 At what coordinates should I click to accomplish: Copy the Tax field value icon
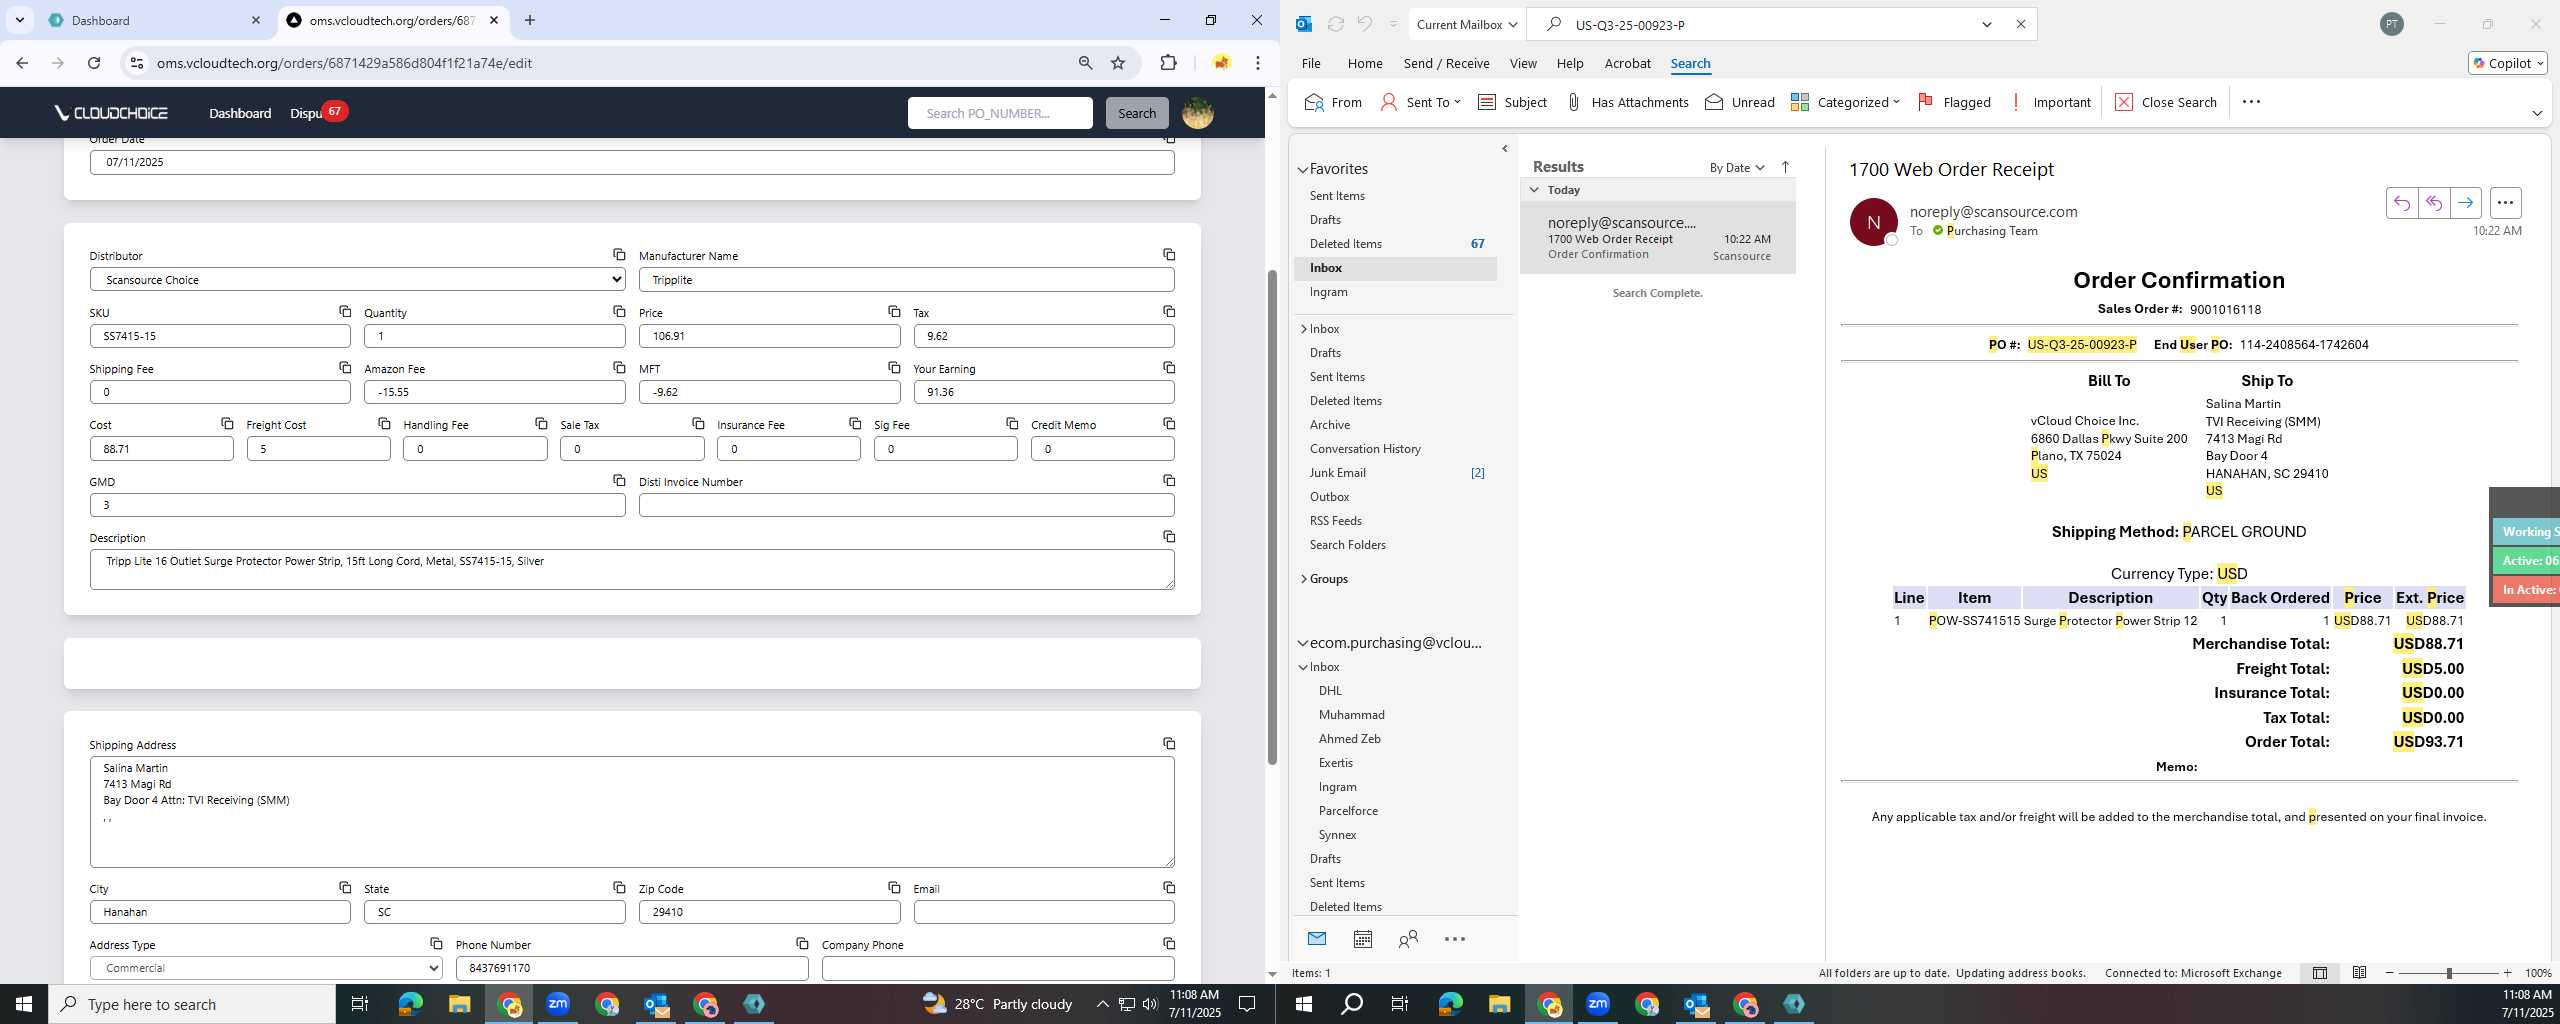point(1169,312)
